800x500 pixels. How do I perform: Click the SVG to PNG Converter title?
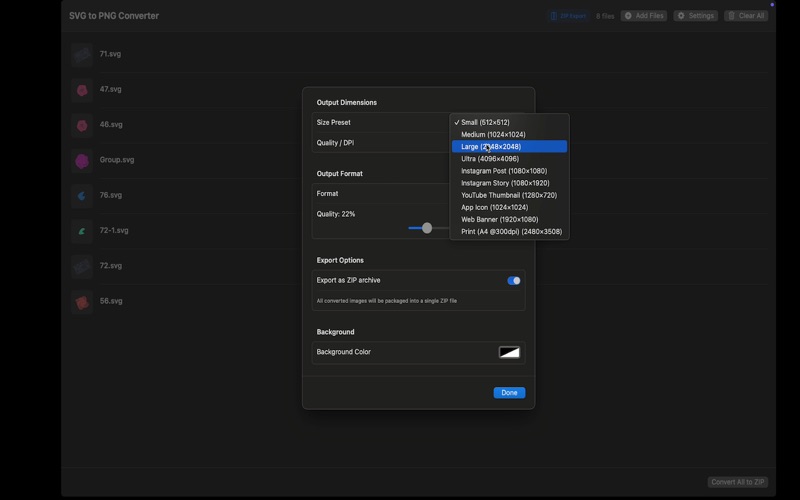(x=114, y=16)
